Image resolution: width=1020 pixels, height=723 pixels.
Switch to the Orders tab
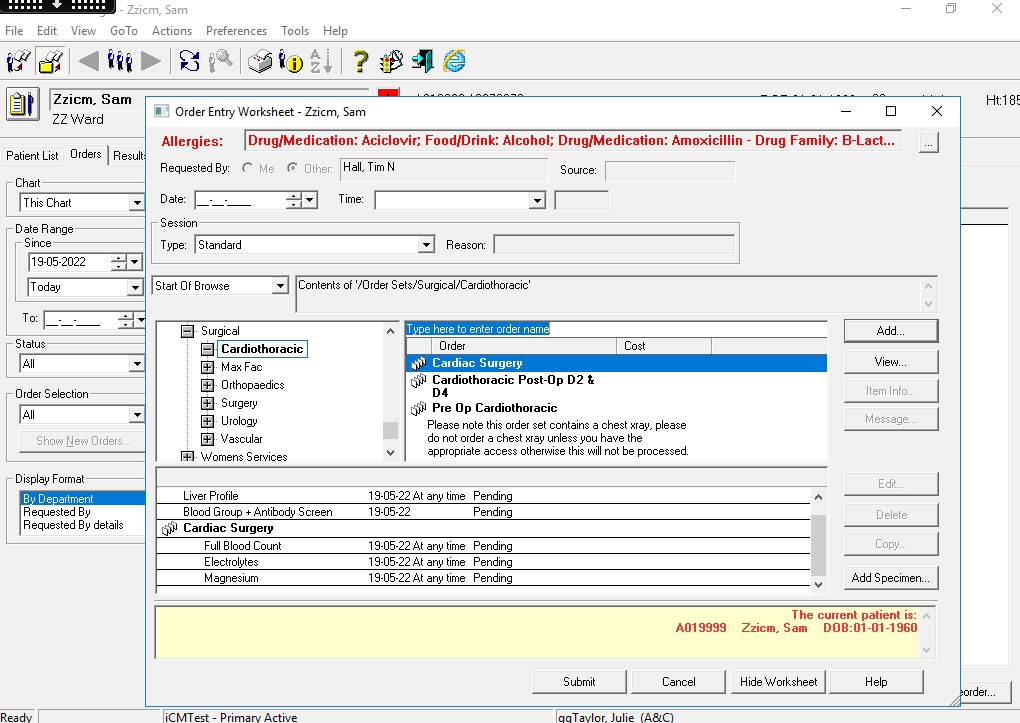click(86, 154)
